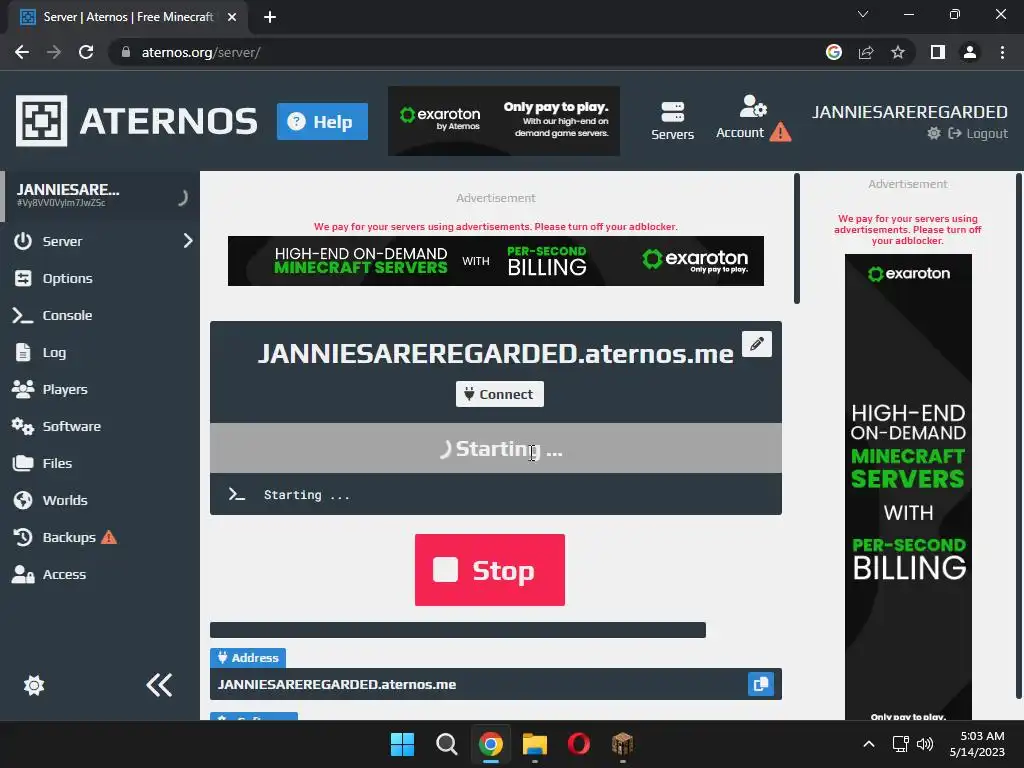Open the tab search dropdown arrow

[x=863, y=14]
